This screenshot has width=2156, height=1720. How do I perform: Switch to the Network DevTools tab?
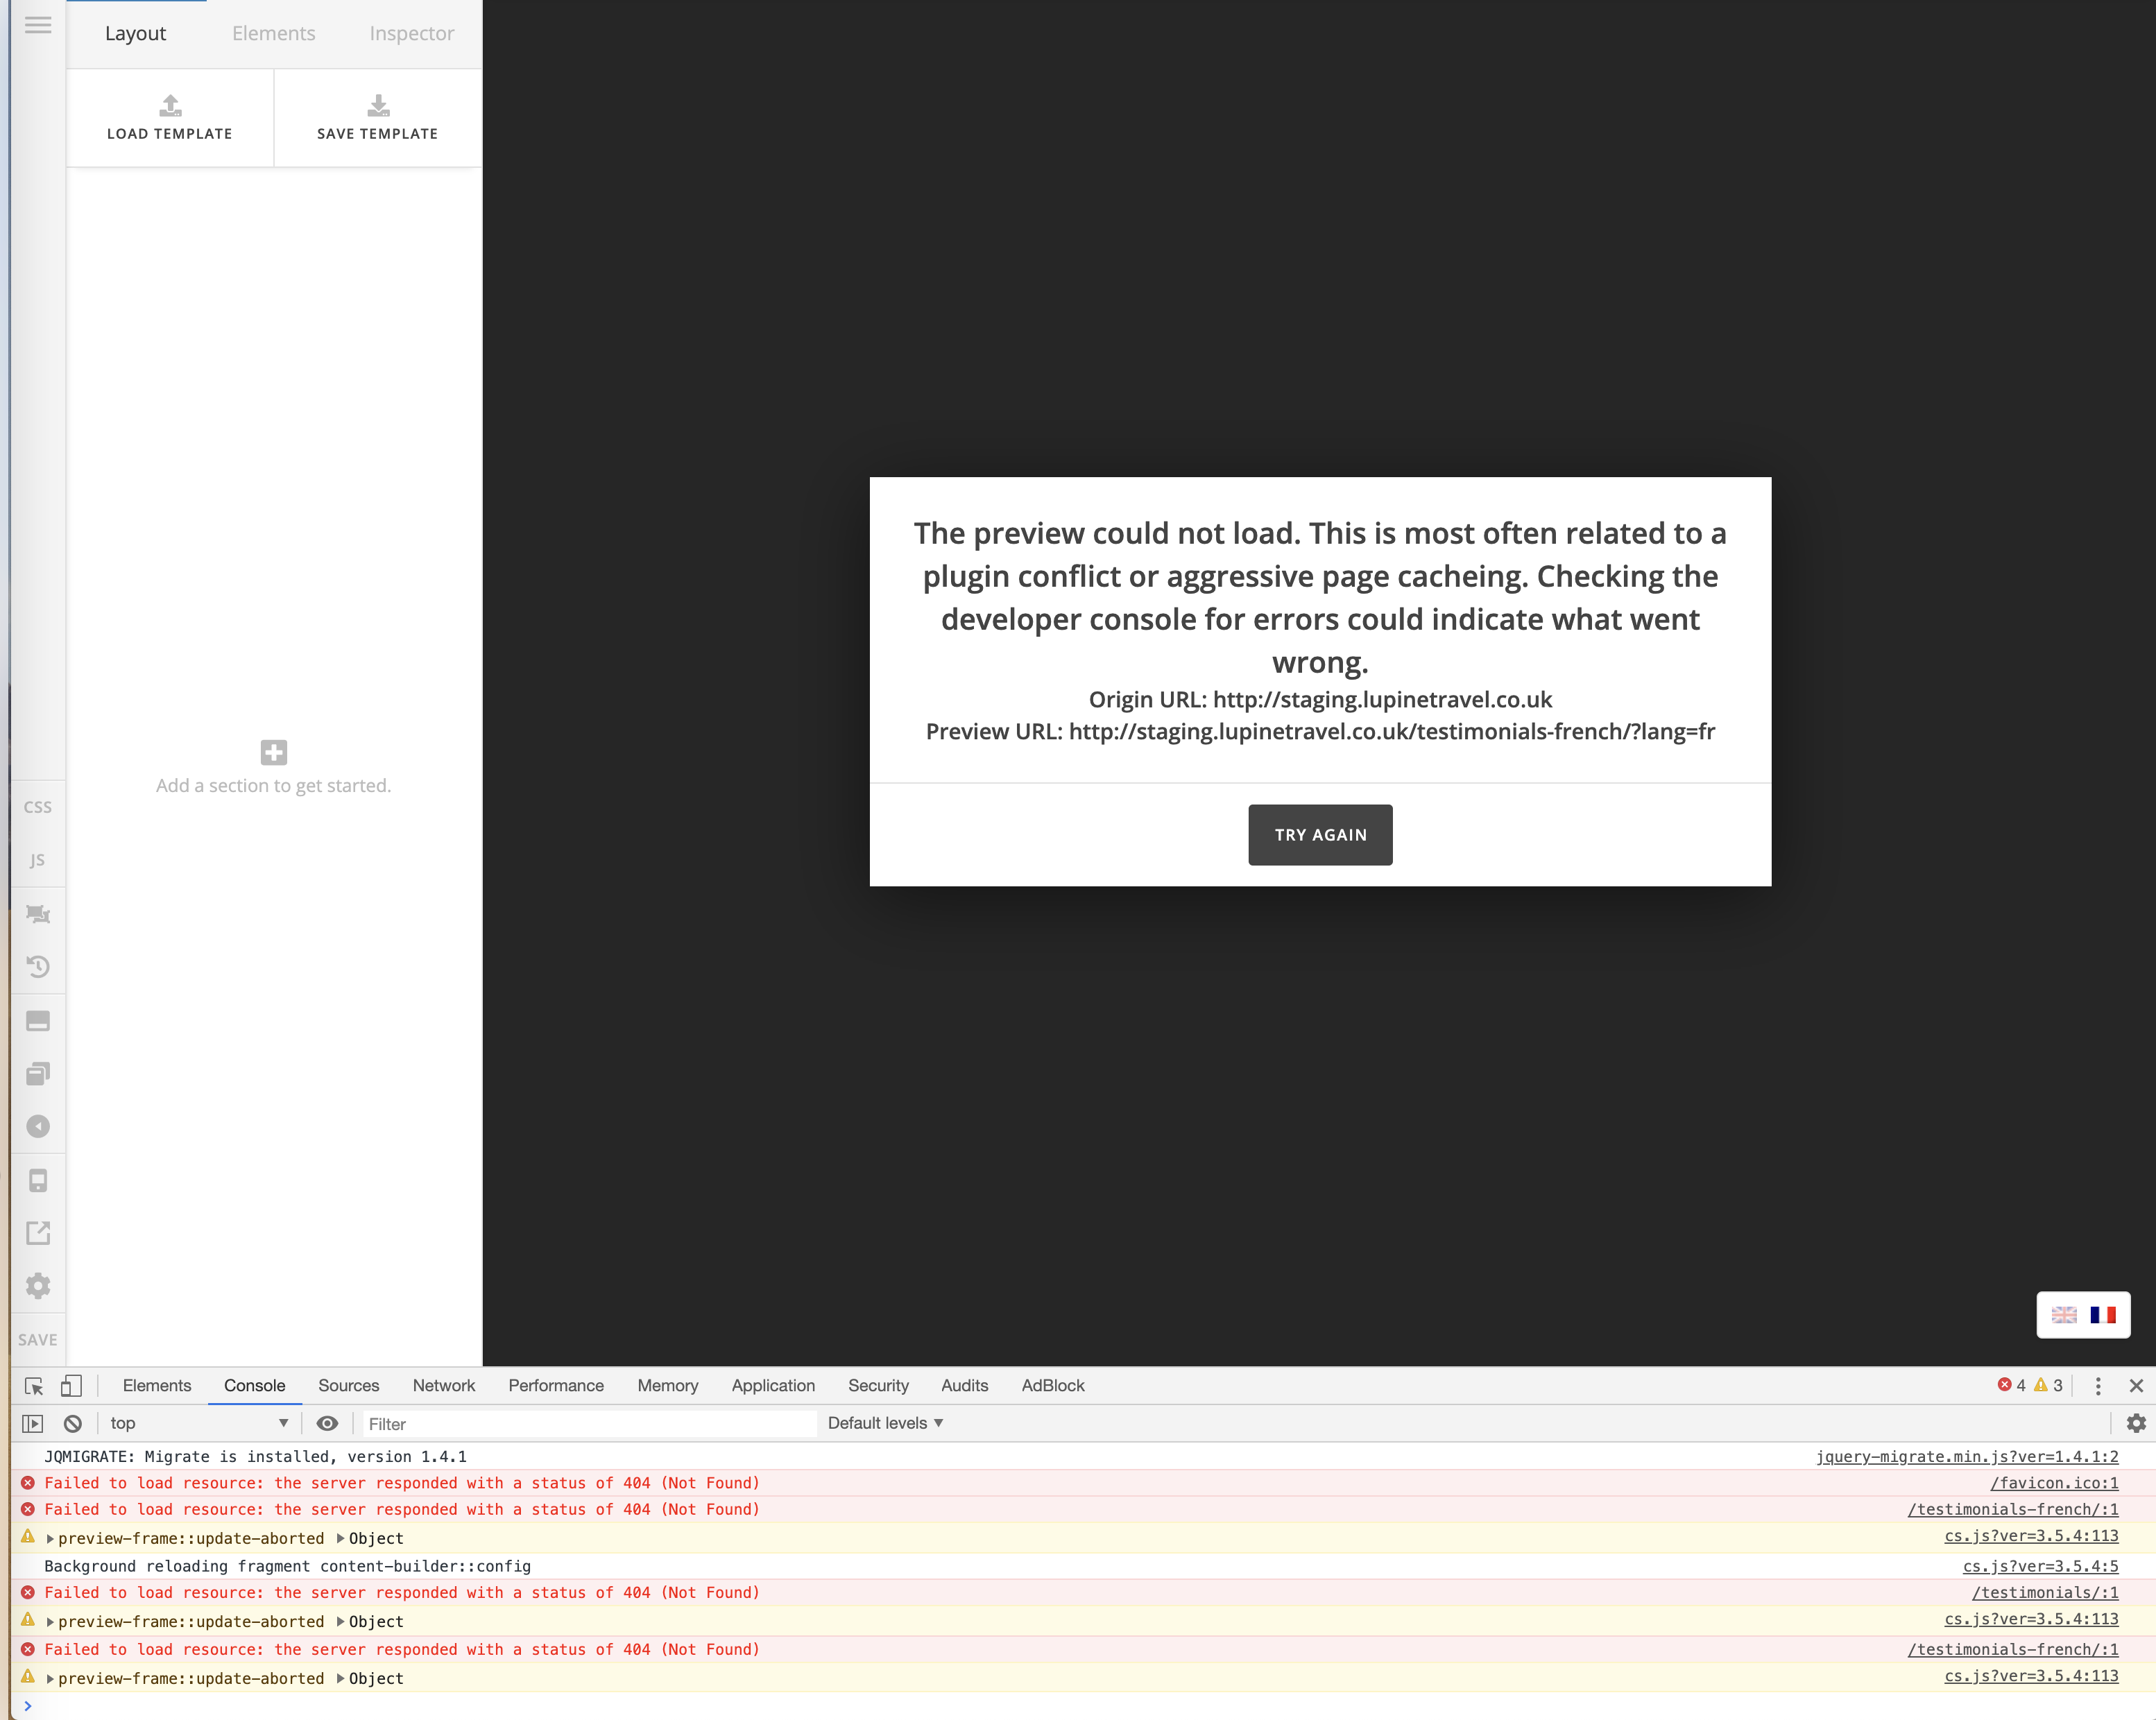pos(443,1386)
